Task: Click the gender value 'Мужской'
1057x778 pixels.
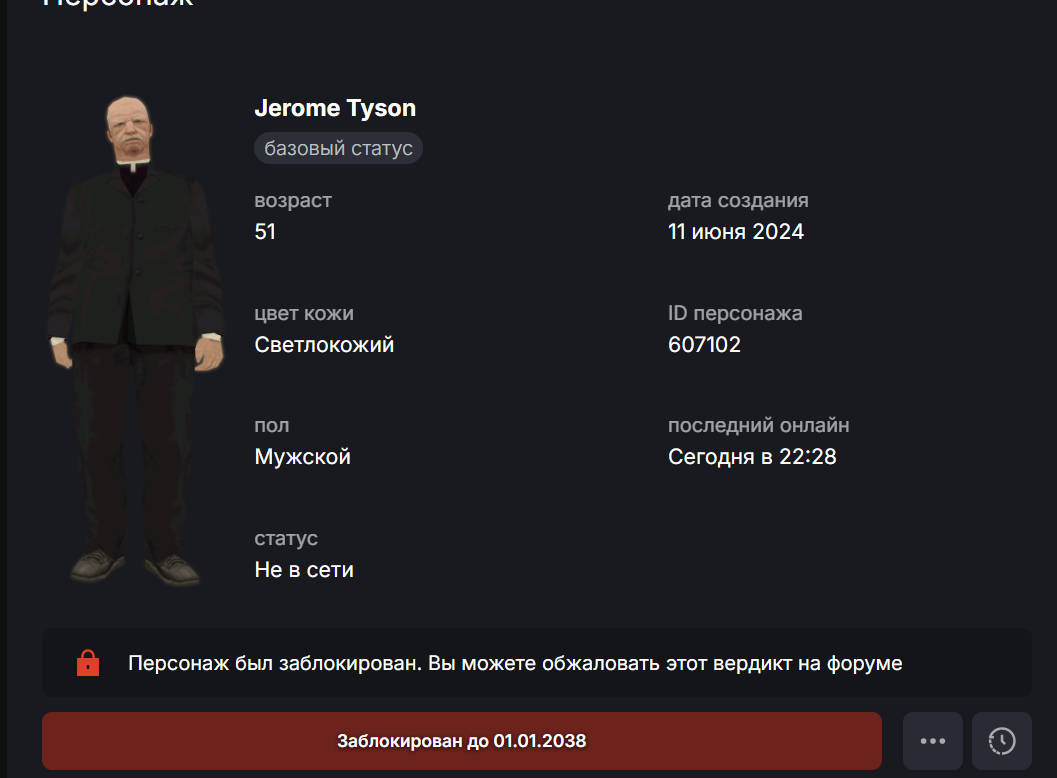Action: coord(303,457)
